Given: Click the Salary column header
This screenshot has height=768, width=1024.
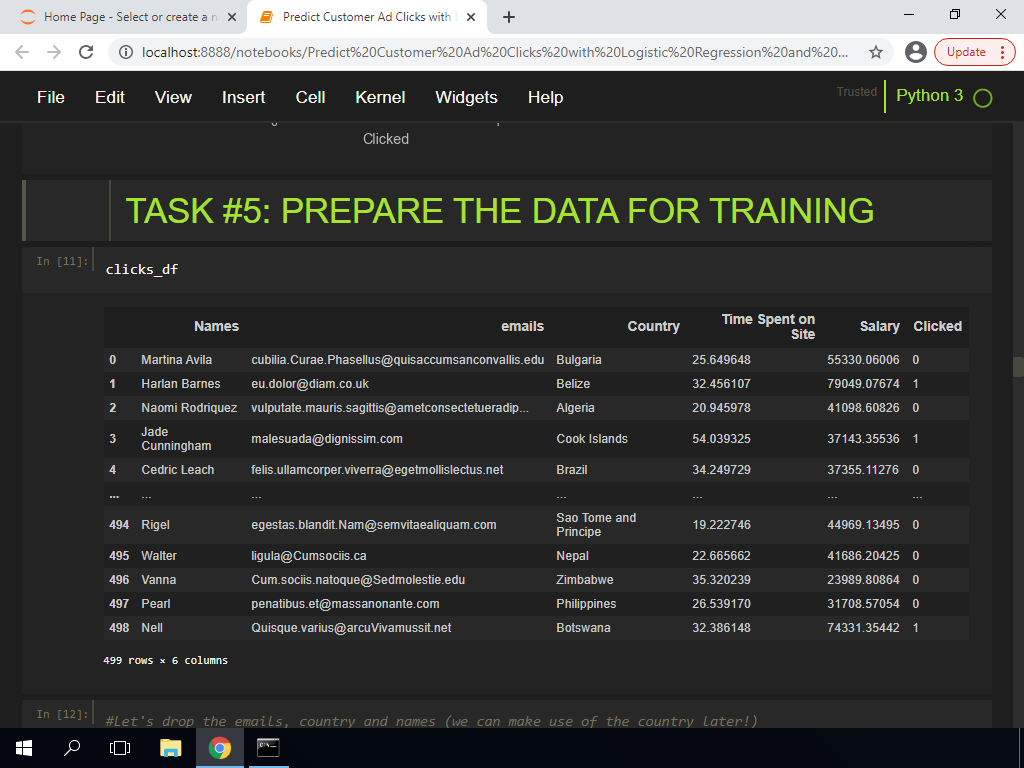Looking at the screenshot, I should [x=879, y=327].
